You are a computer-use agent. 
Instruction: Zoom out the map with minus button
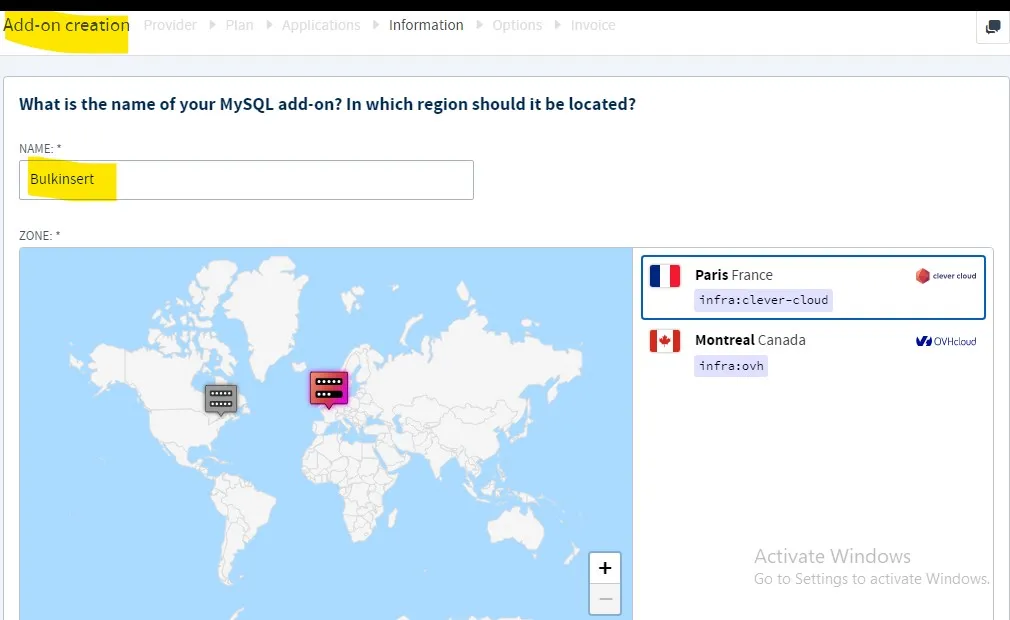605,599
